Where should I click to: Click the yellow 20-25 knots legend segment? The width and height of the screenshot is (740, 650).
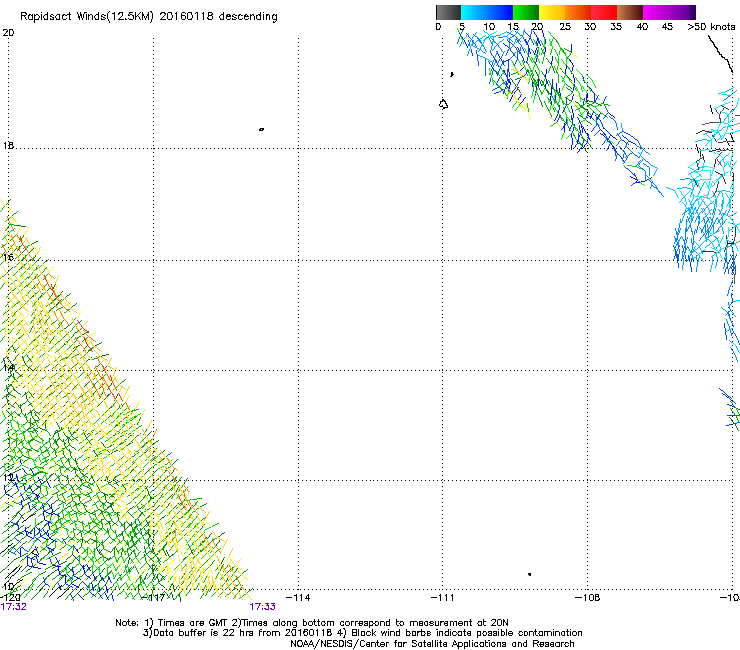[x=552, y=12]
